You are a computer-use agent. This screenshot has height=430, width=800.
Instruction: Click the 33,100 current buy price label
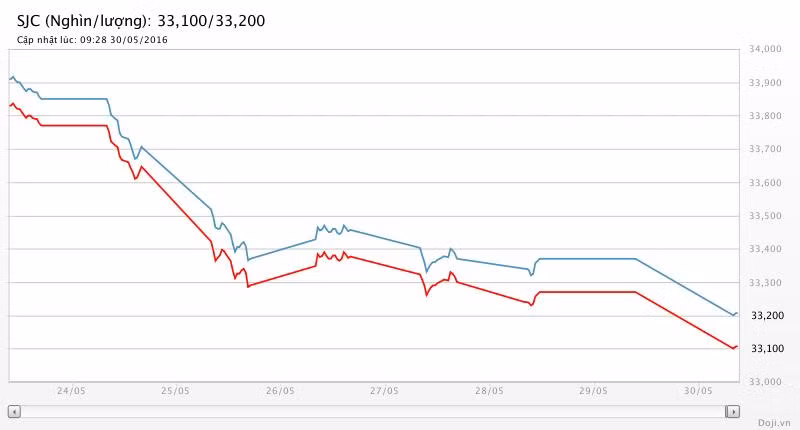[x=765, y=349]
